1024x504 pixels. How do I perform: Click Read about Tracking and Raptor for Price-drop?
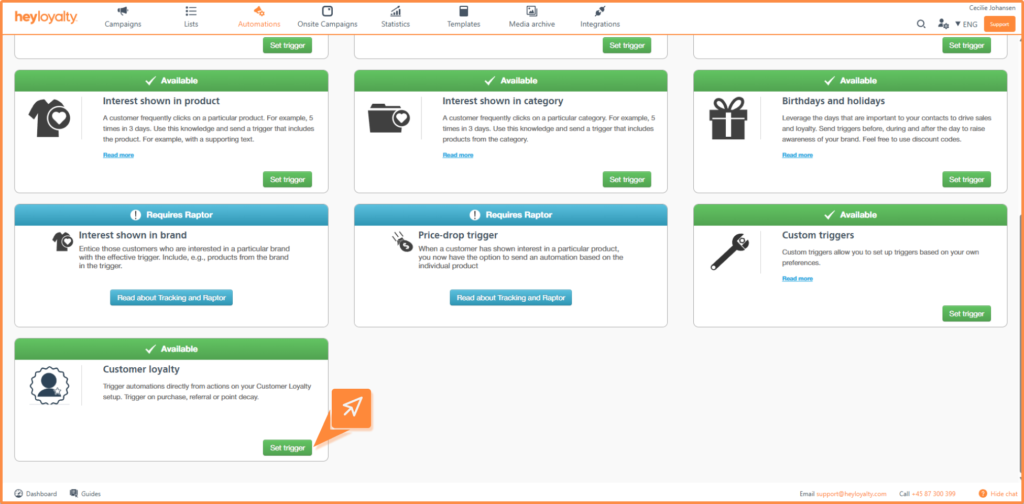[x=511, y=298]
